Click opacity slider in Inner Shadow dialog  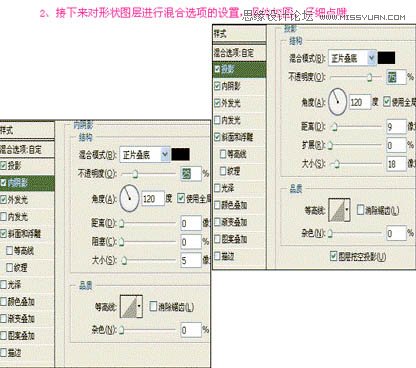pos(149,174)
